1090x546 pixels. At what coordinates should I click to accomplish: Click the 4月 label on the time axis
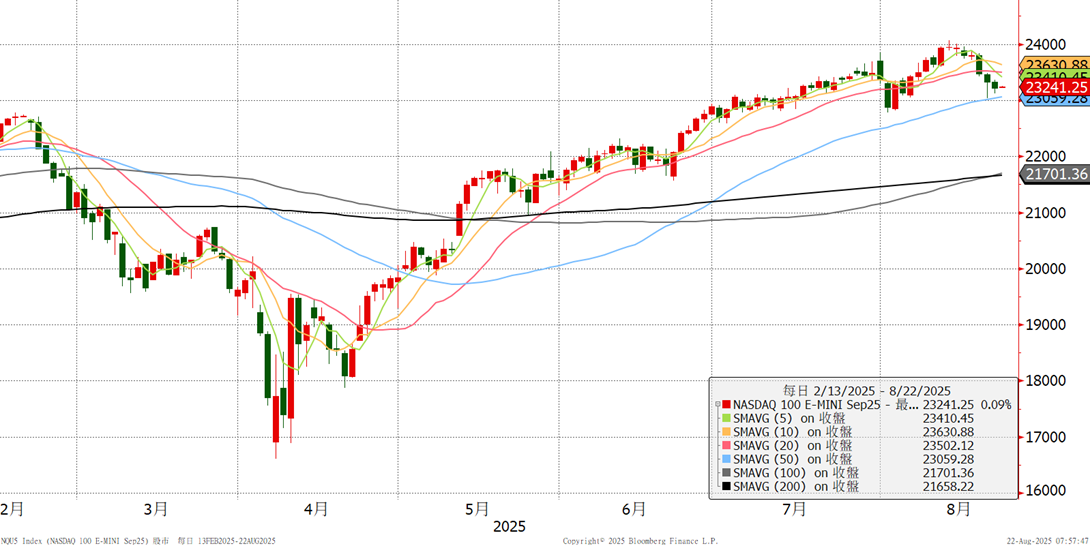tap(316, 509)
